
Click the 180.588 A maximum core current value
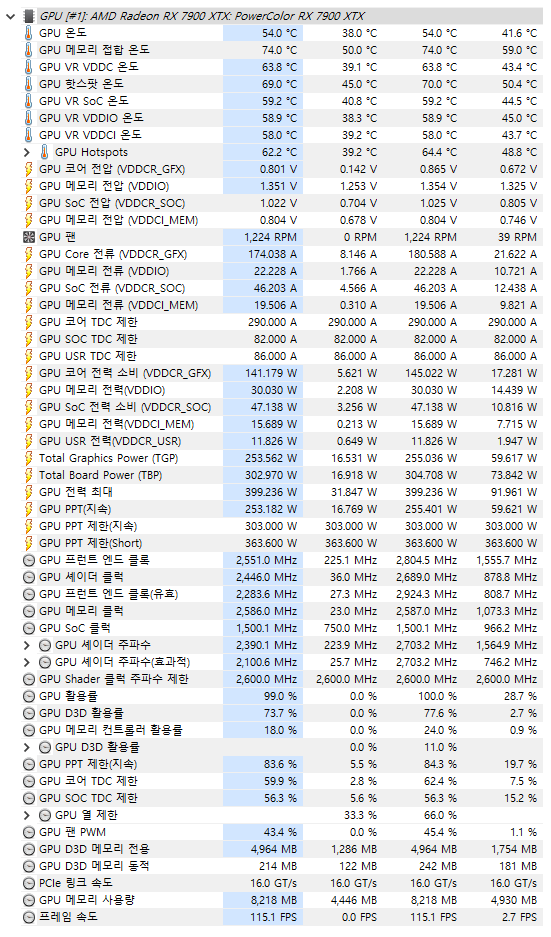coord(433,254)
